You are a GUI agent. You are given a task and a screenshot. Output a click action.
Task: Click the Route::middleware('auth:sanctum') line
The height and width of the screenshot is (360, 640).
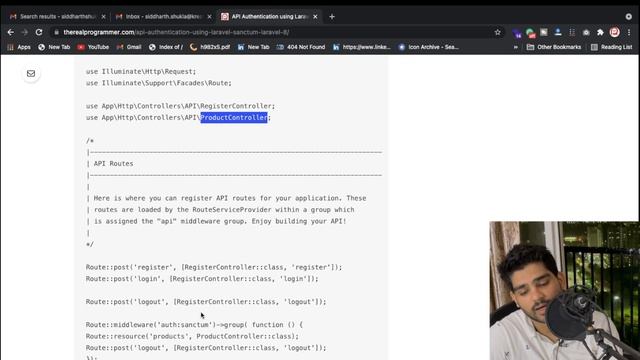pos(194,325)
